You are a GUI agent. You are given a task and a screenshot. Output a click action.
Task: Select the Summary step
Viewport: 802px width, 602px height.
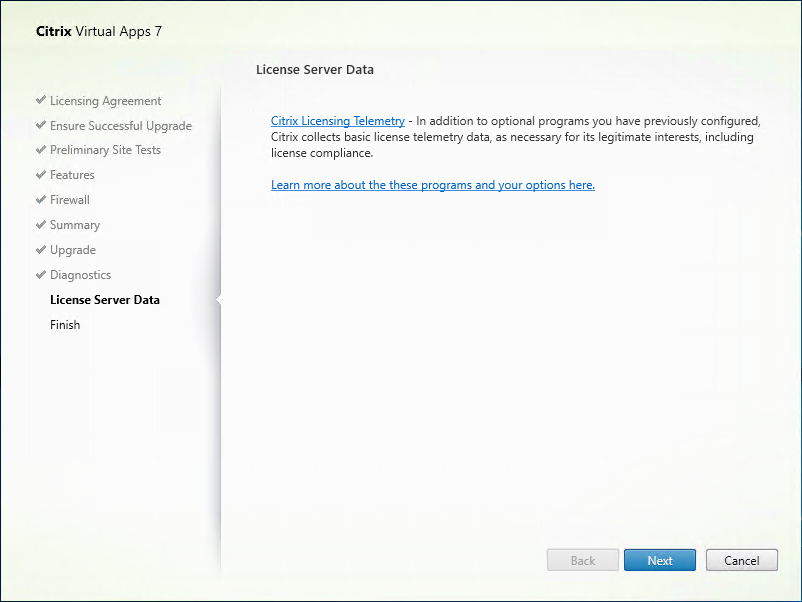pyautogui.click(x=75, y=225)
